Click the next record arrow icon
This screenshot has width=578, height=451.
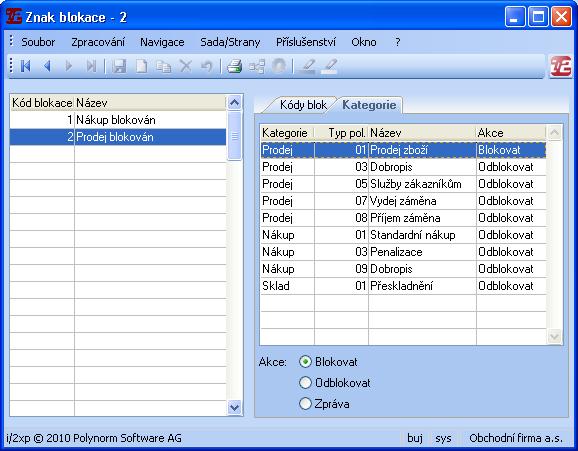tap(69, 66)
